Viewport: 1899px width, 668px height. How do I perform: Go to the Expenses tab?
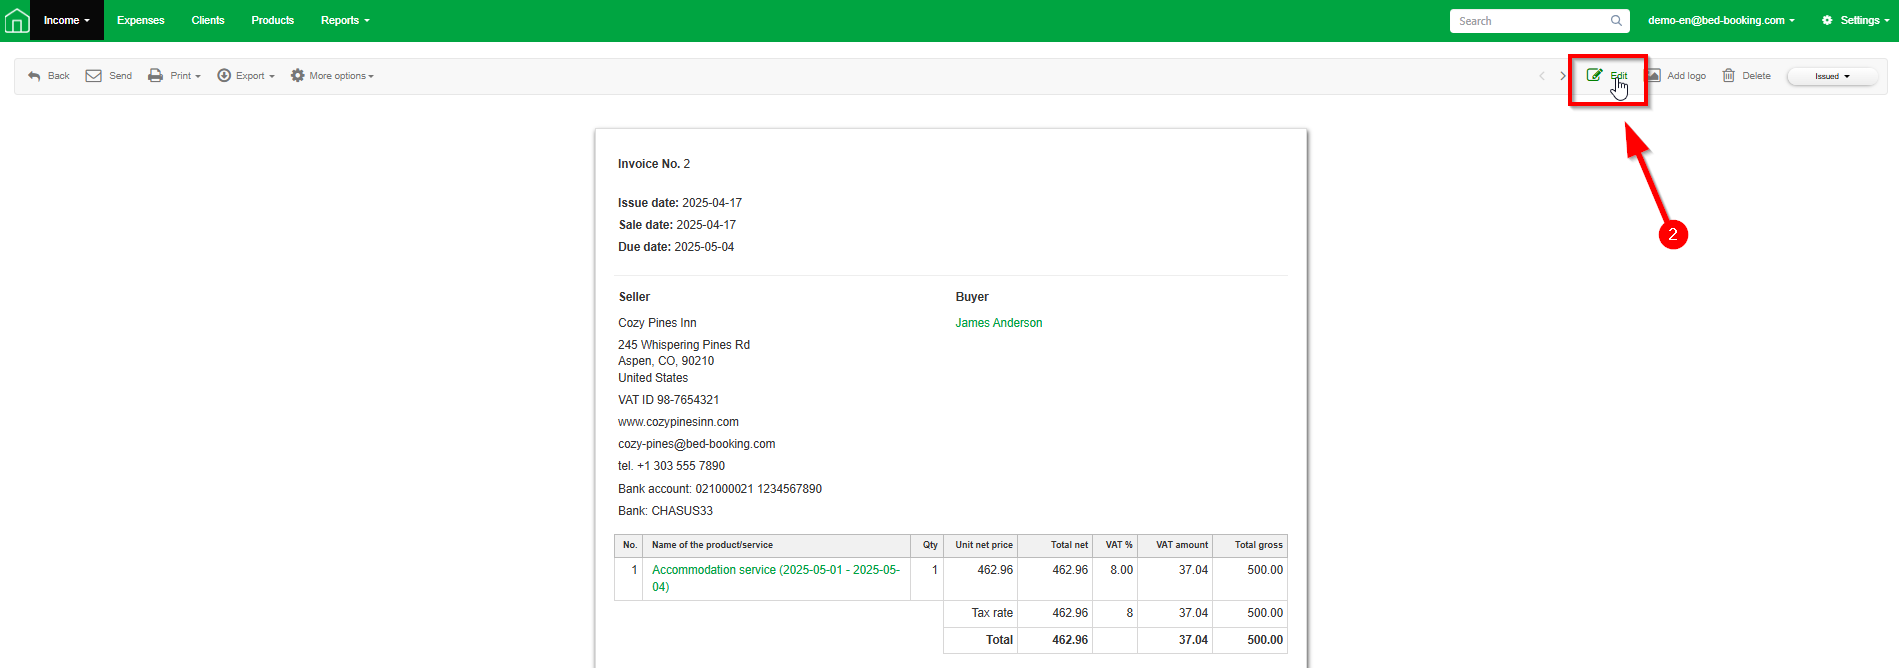pyautogui.click(x=140, y=20)
